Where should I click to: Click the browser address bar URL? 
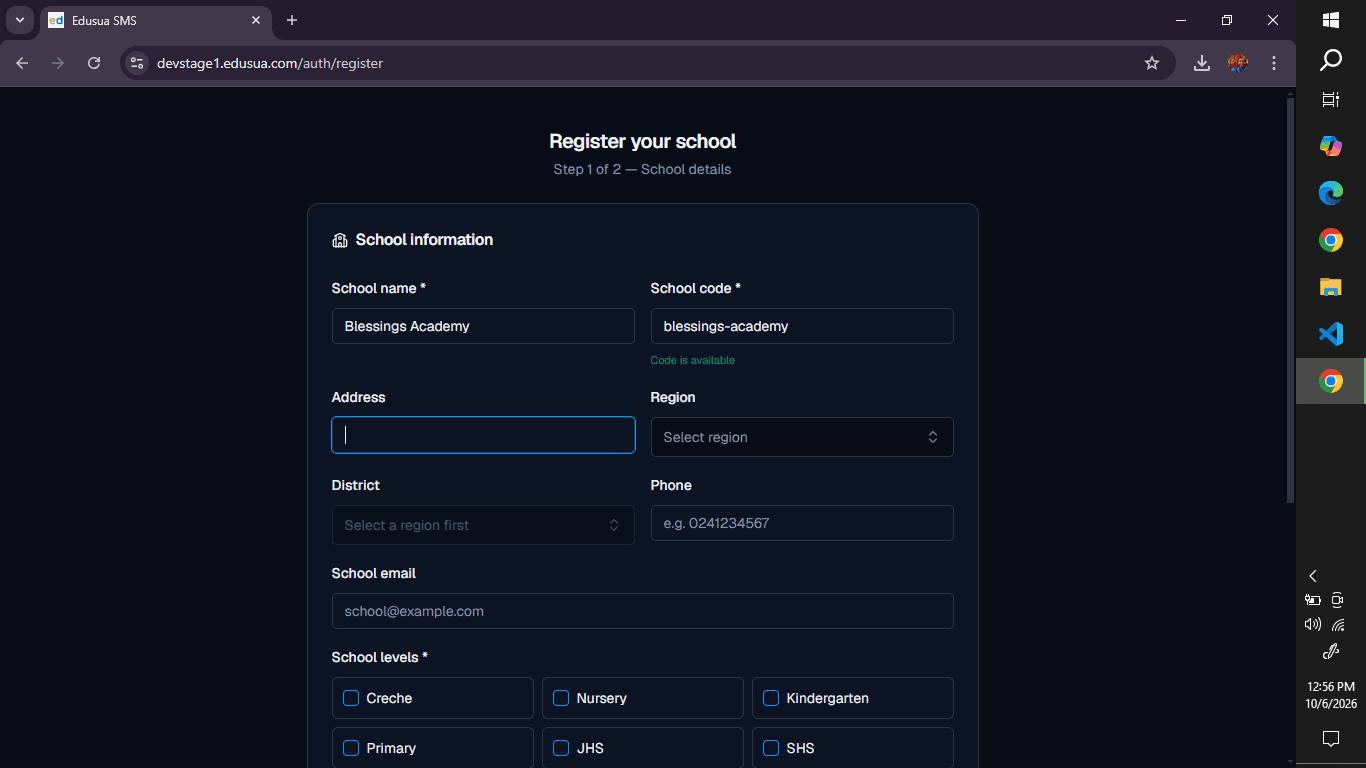pos(270,63)
